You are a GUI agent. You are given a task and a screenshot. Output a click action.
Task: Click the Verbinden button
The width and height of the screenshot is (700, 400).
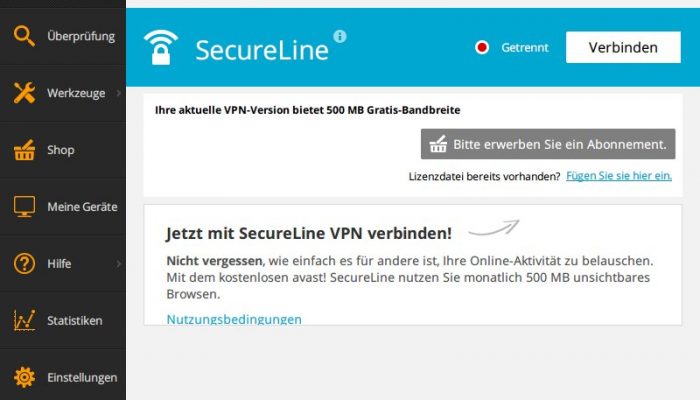pyautogui.click(x=623, y=47)
